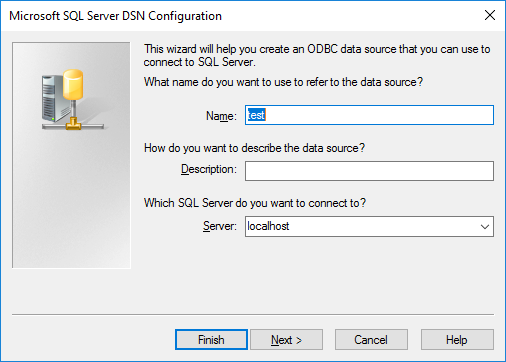The image size is (506, 362).
Task: Click the "Name:" label
Action: 221,116
